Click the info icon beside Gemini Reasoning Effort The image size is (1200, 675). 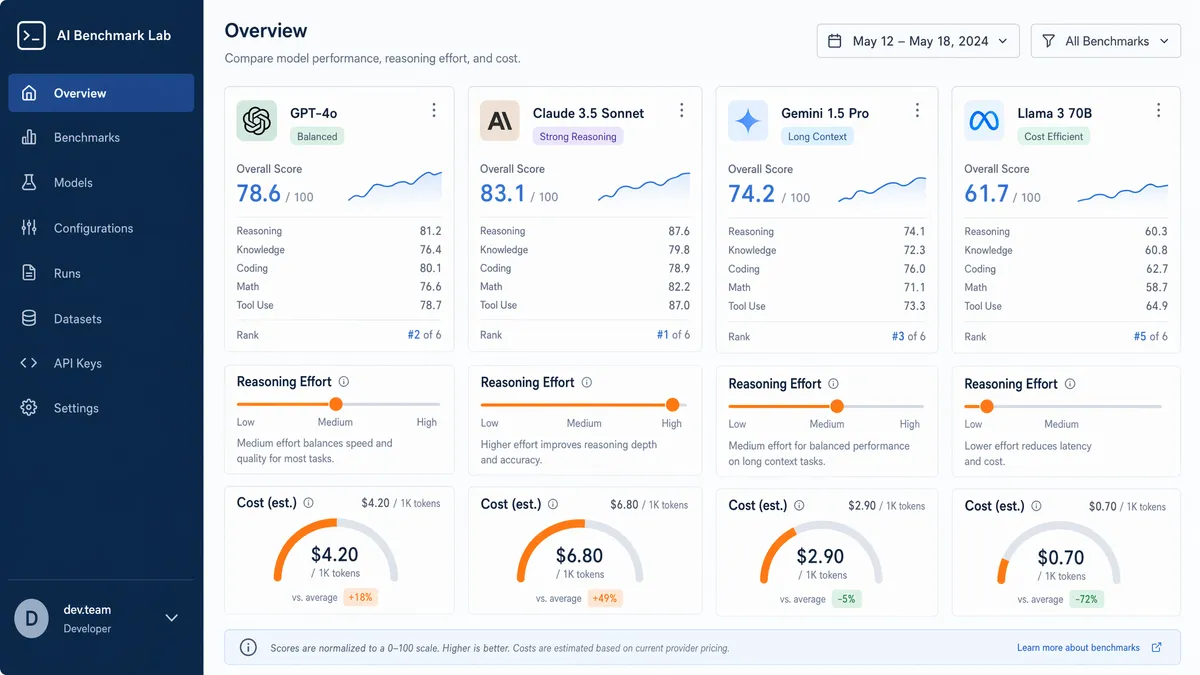click(834, 384)
